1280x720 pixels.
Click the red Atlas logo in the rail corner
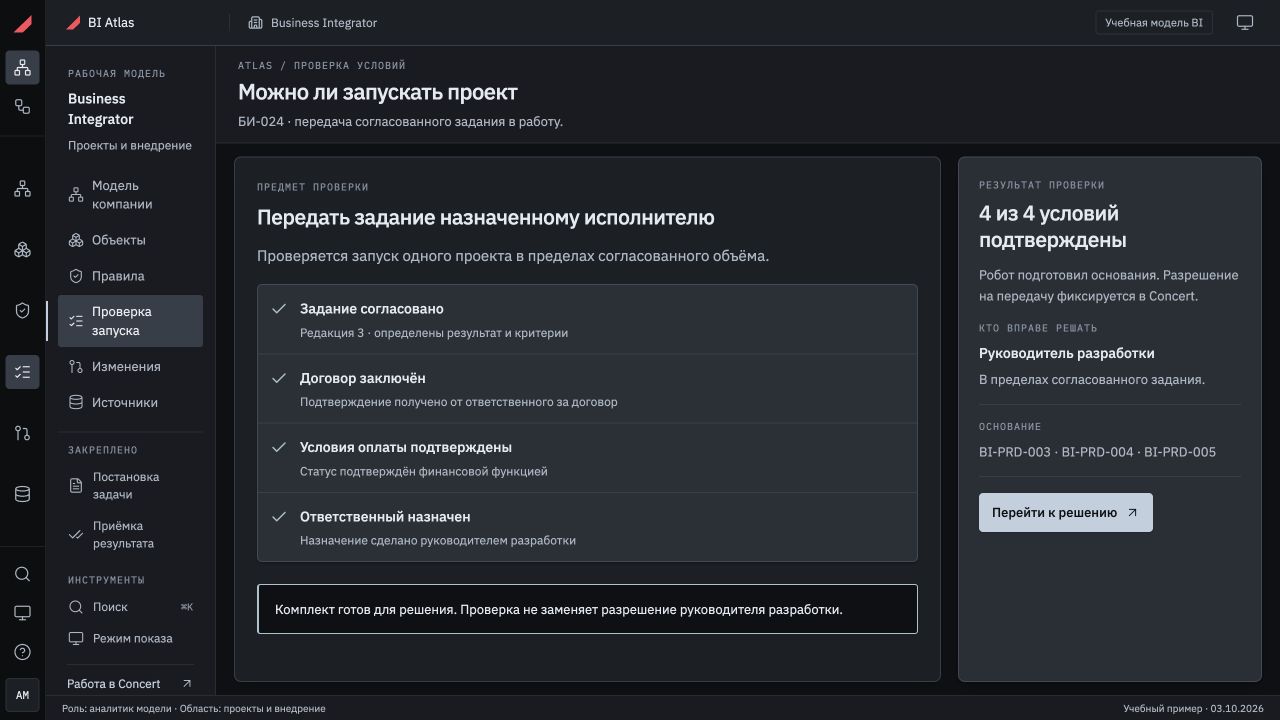pyautogui.click(x=22, y=23)
